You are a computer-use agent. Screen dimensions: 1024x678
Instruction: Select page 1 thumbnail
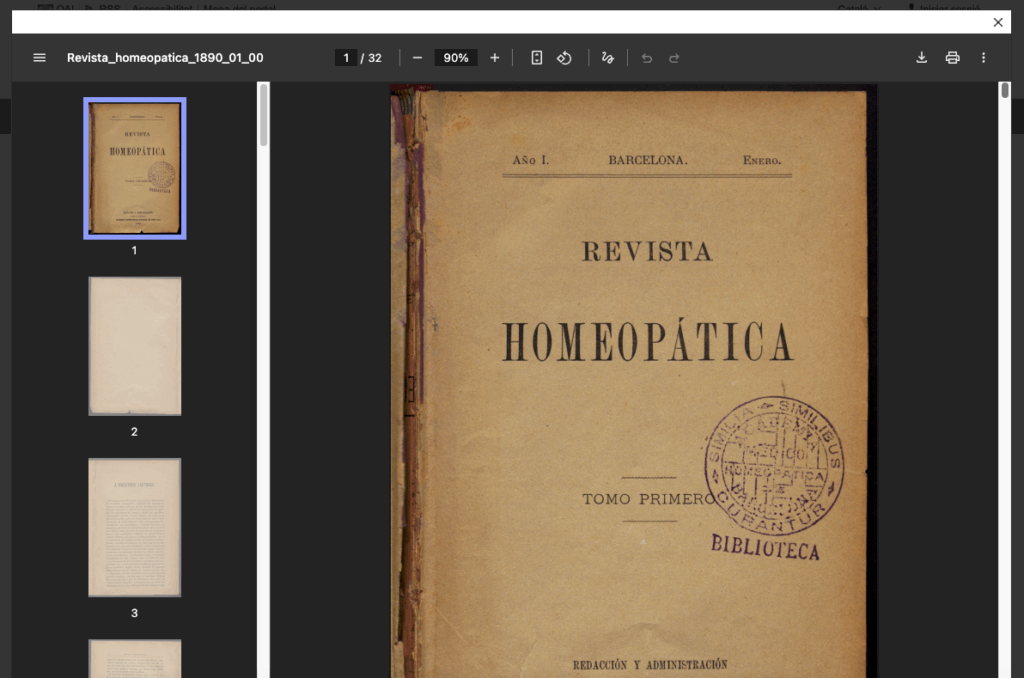coord(135,168)
